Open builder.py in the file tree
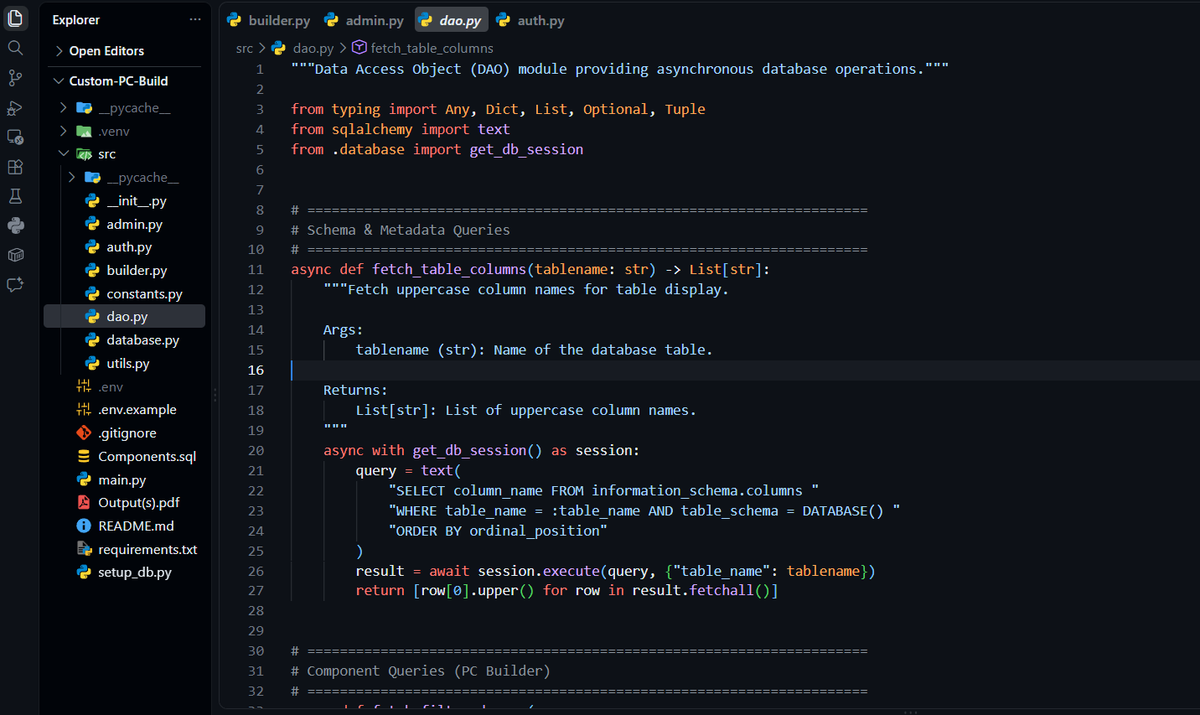 point(125,270)
